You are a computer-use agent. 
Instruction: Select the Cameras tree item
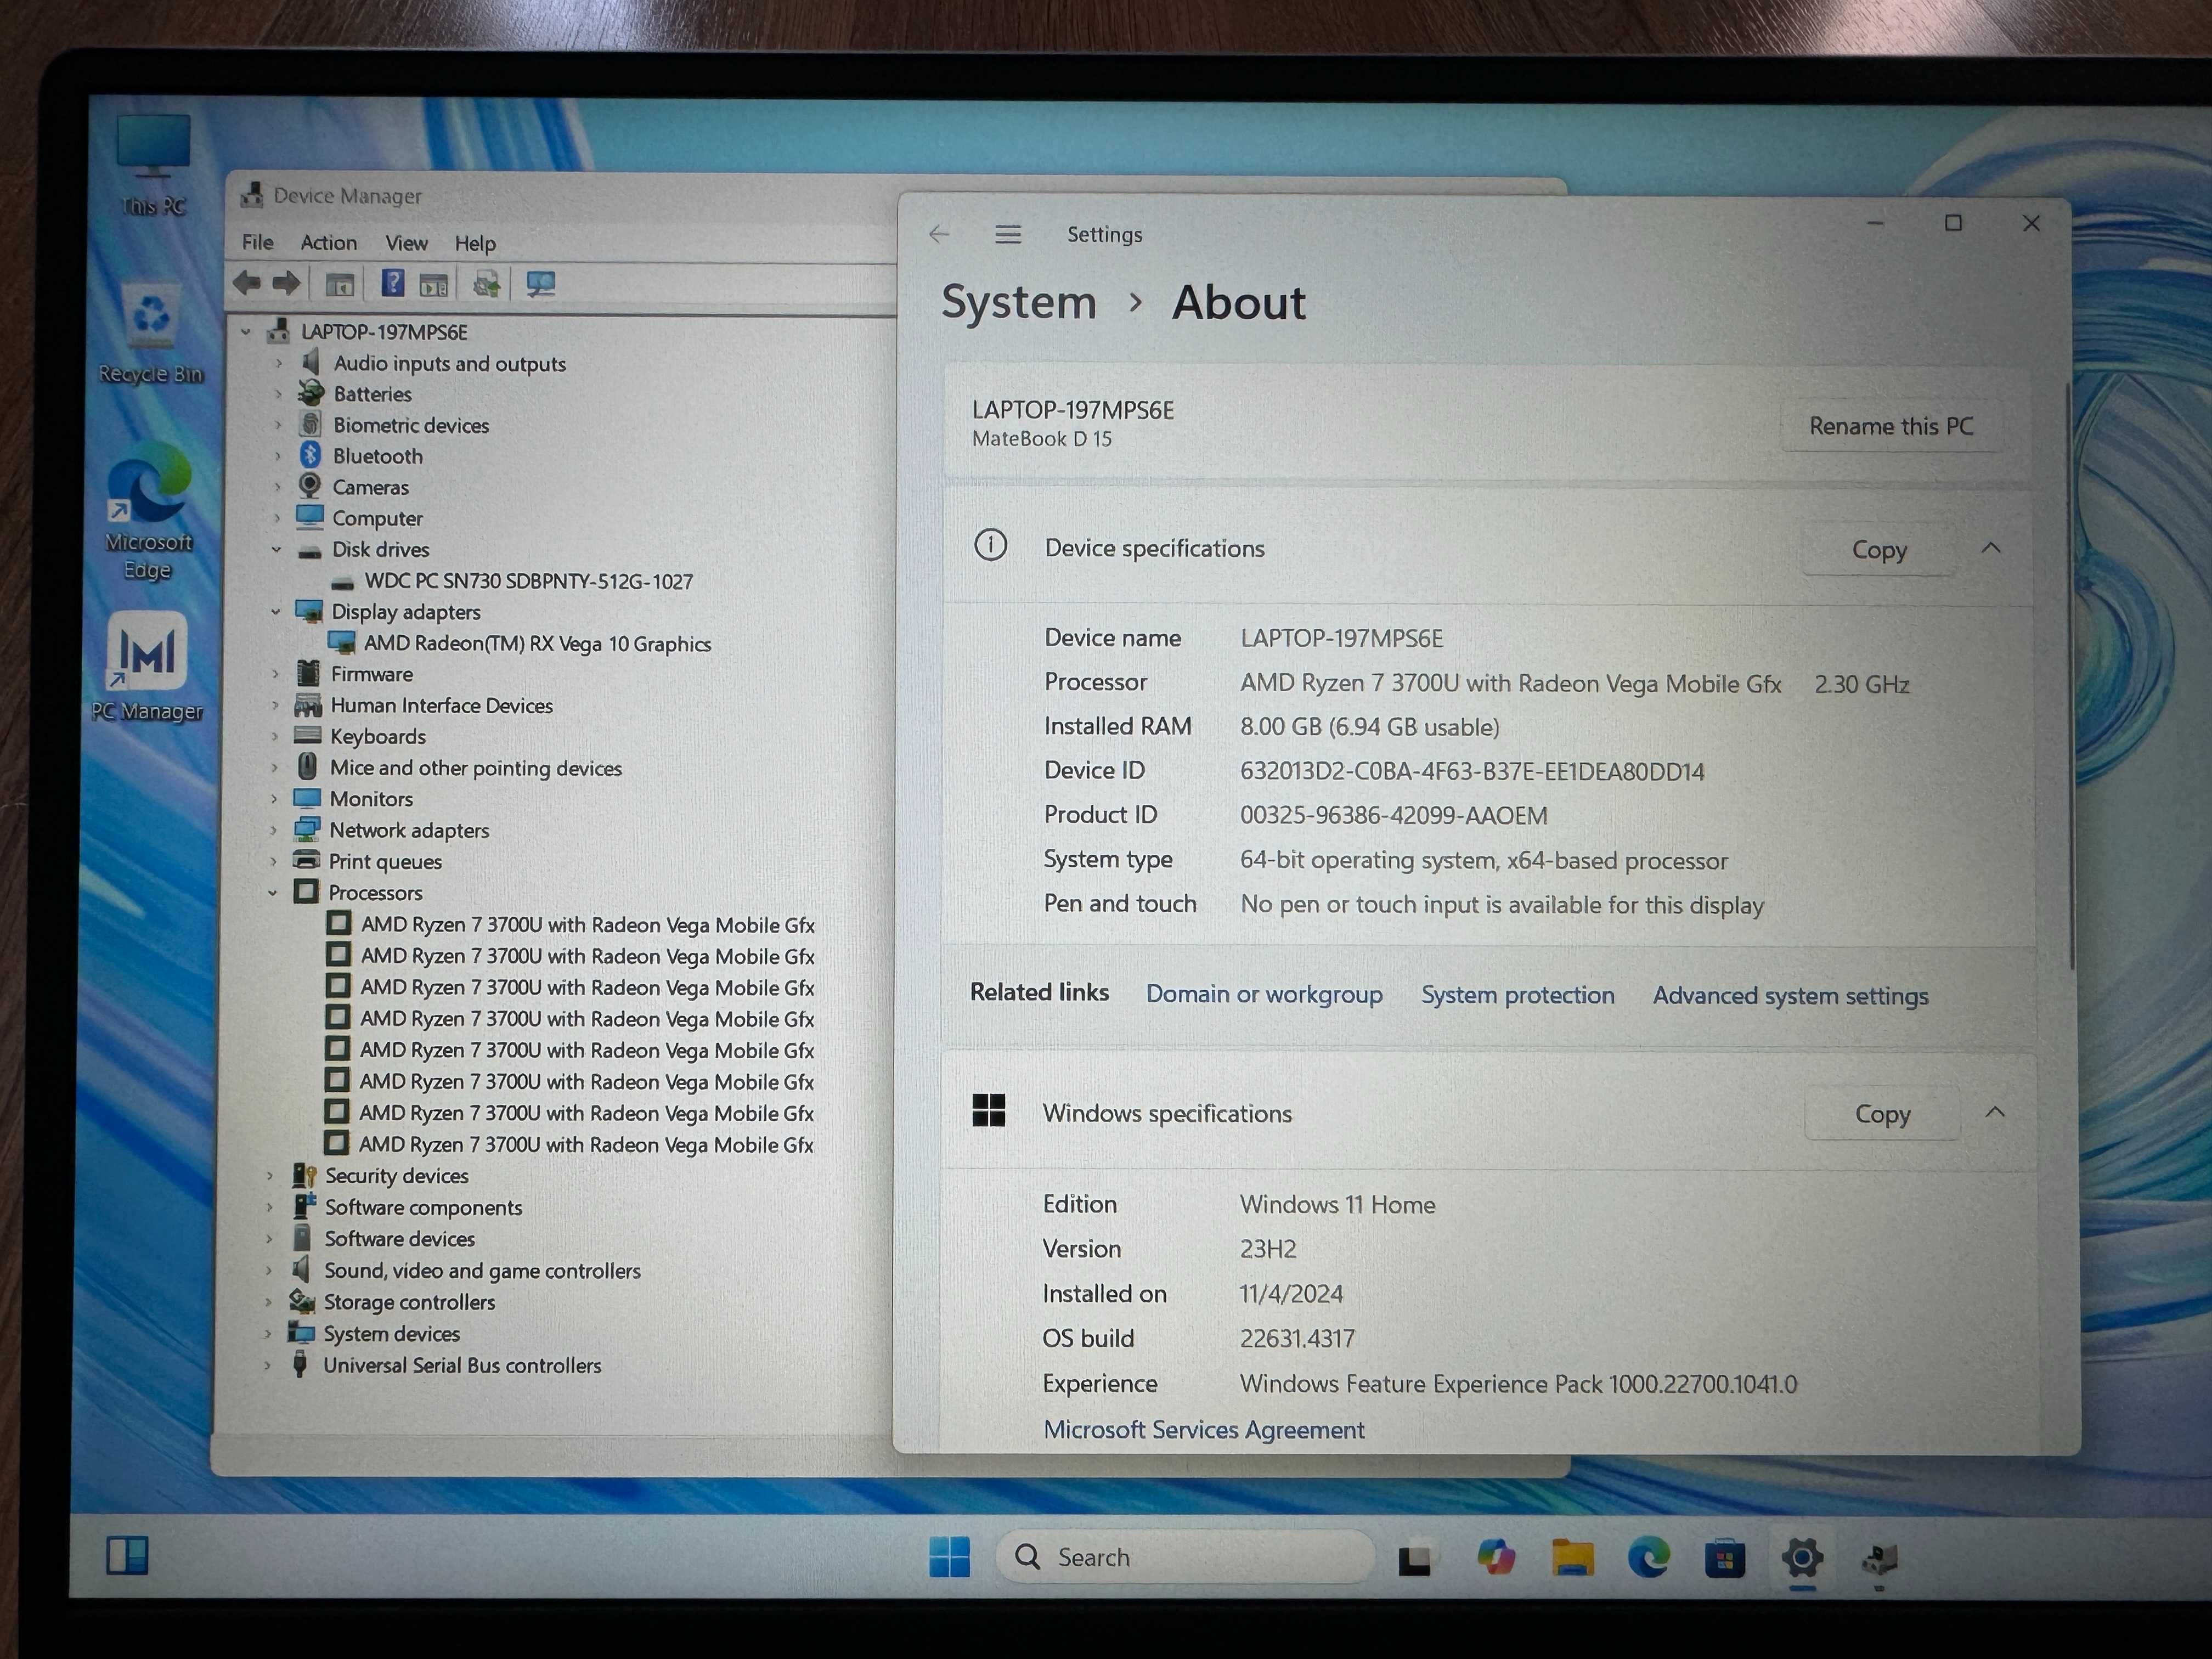(x=370, y=487)
